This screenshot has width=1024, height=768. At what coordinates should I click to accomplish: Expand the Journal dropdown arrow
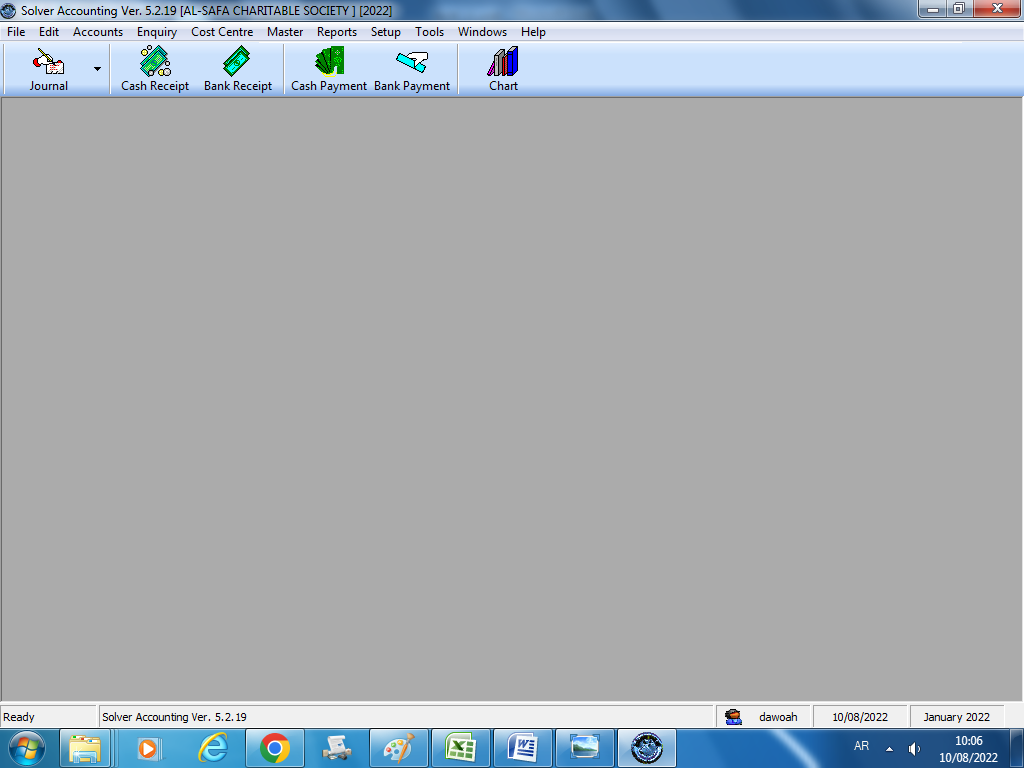97,69
